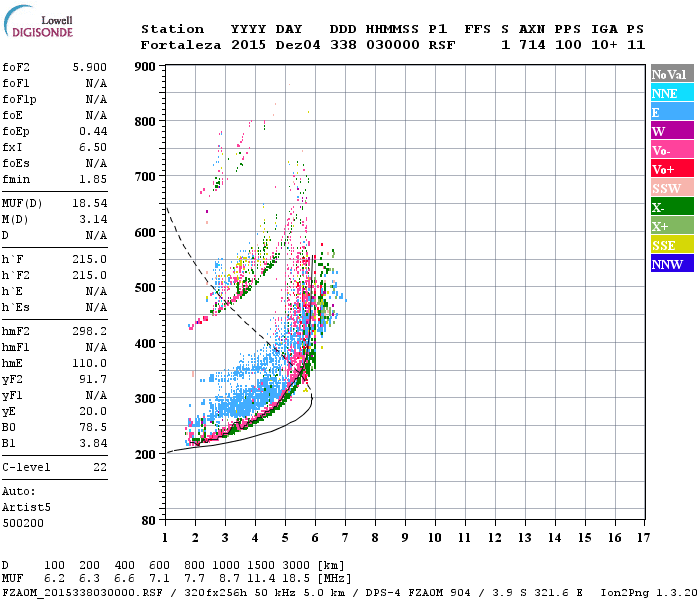Click the Fortaleza station name
700x600 pixels.
click(180, 45)
